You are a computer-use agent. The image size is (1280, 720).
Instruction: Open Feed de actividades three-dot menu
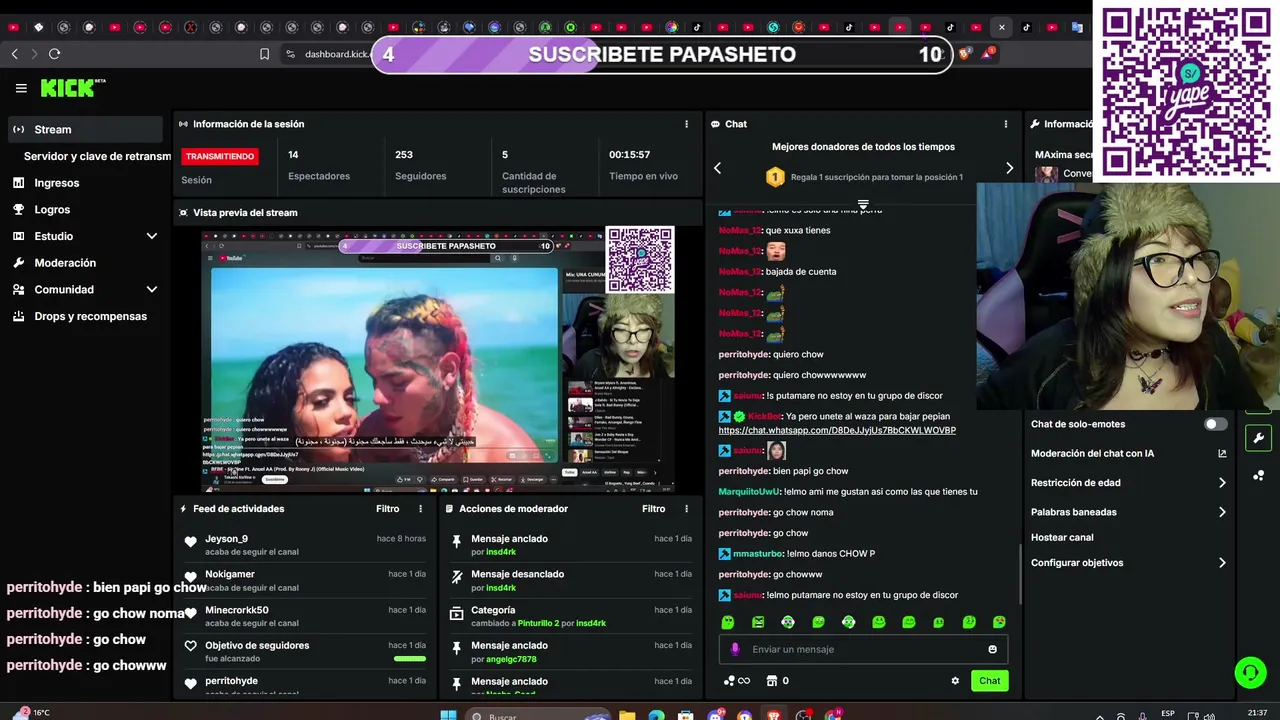click(x=420, y=509)
